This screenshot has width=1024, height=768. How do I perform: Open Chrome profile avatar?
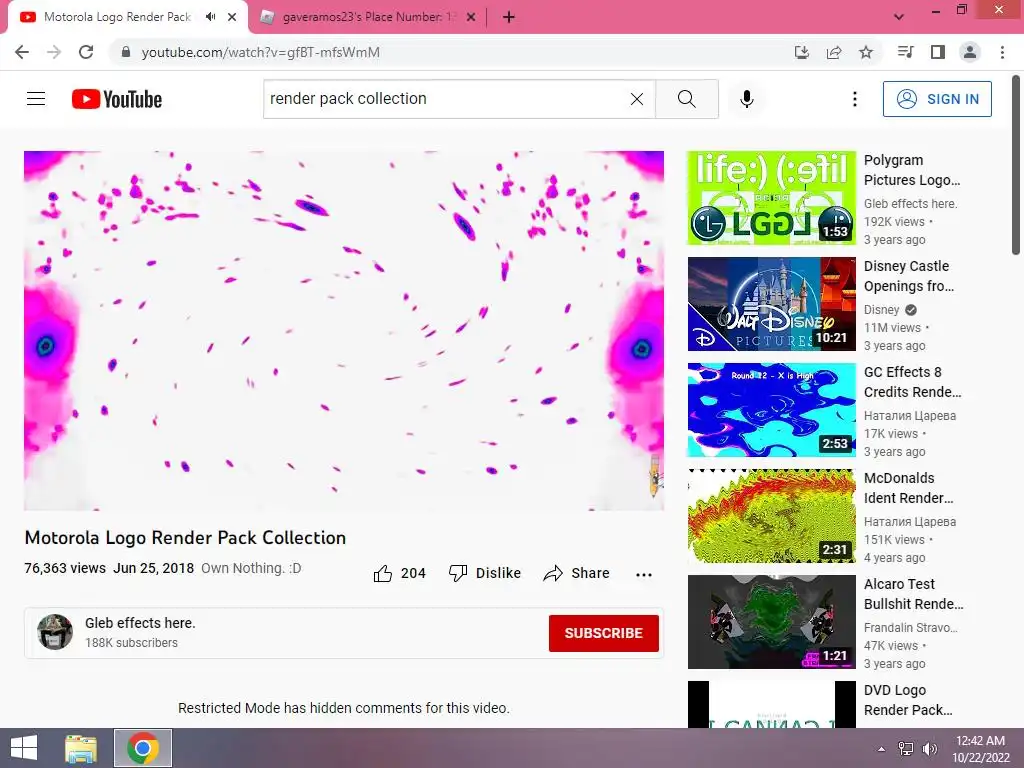click(970, 52)
